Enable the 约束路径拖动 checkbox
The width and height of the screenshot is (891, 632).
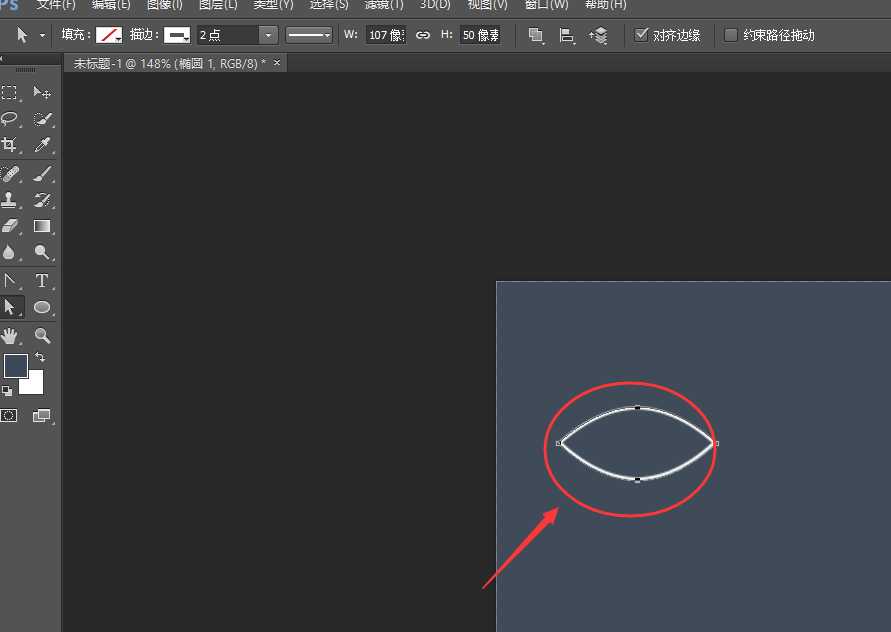click(731, 35)
